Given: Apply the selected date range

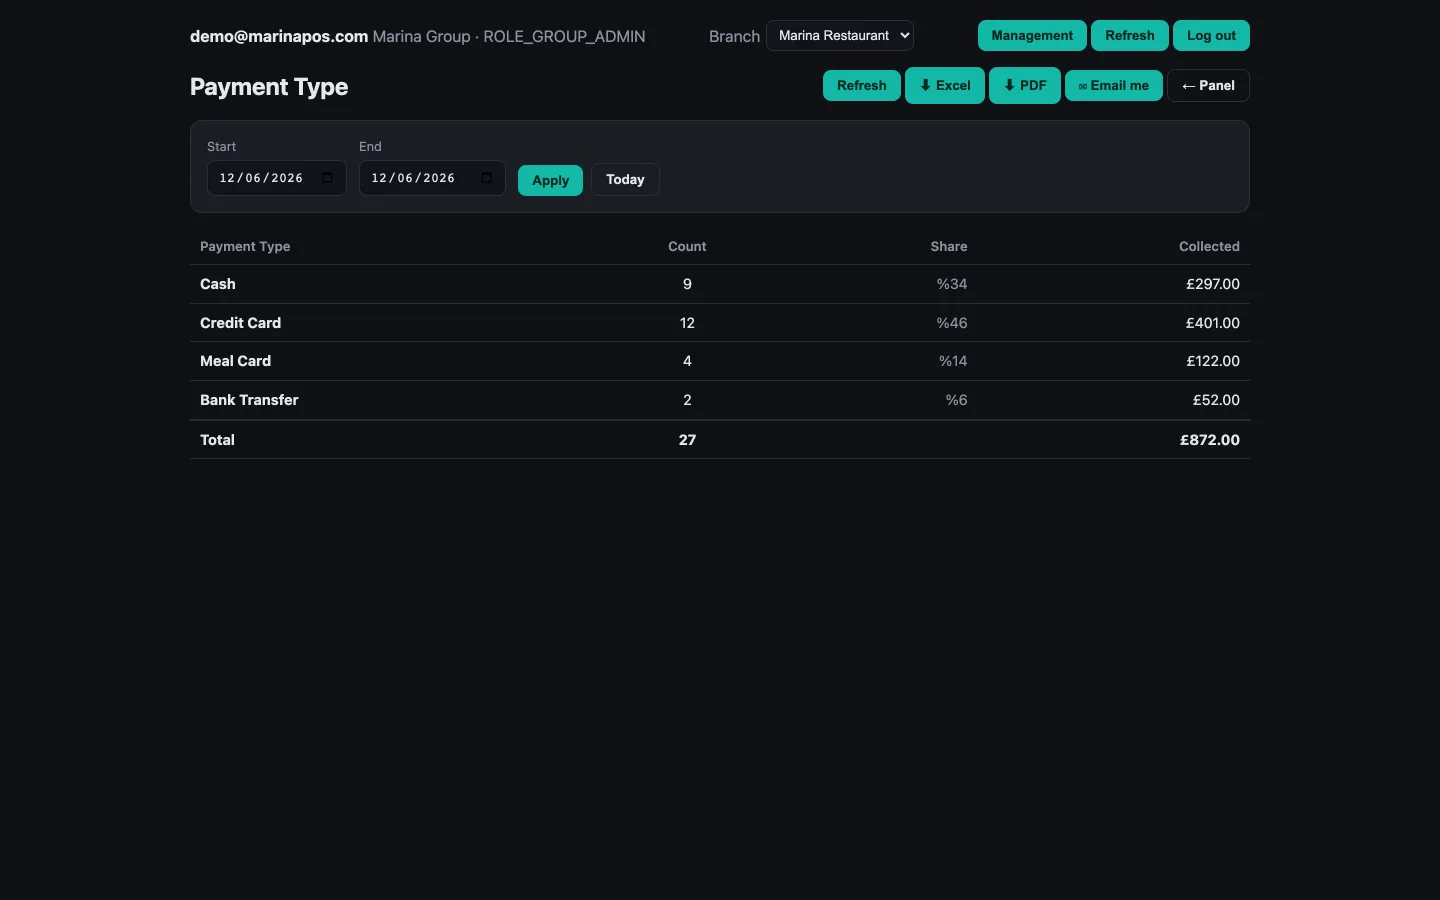Looking at the screenshot, I should point(550,180).
